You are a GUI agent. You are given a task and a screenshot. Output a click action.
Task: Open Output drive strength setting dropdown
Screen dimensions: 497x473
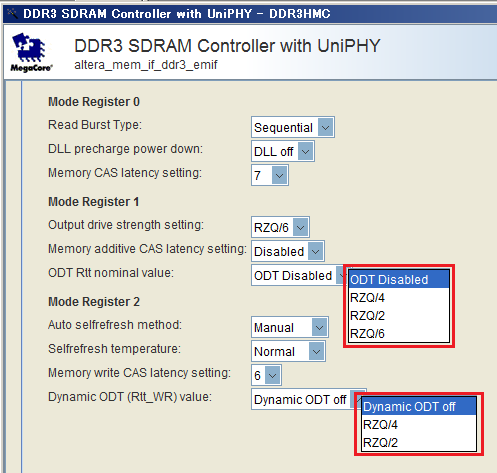tap(280, 227)
